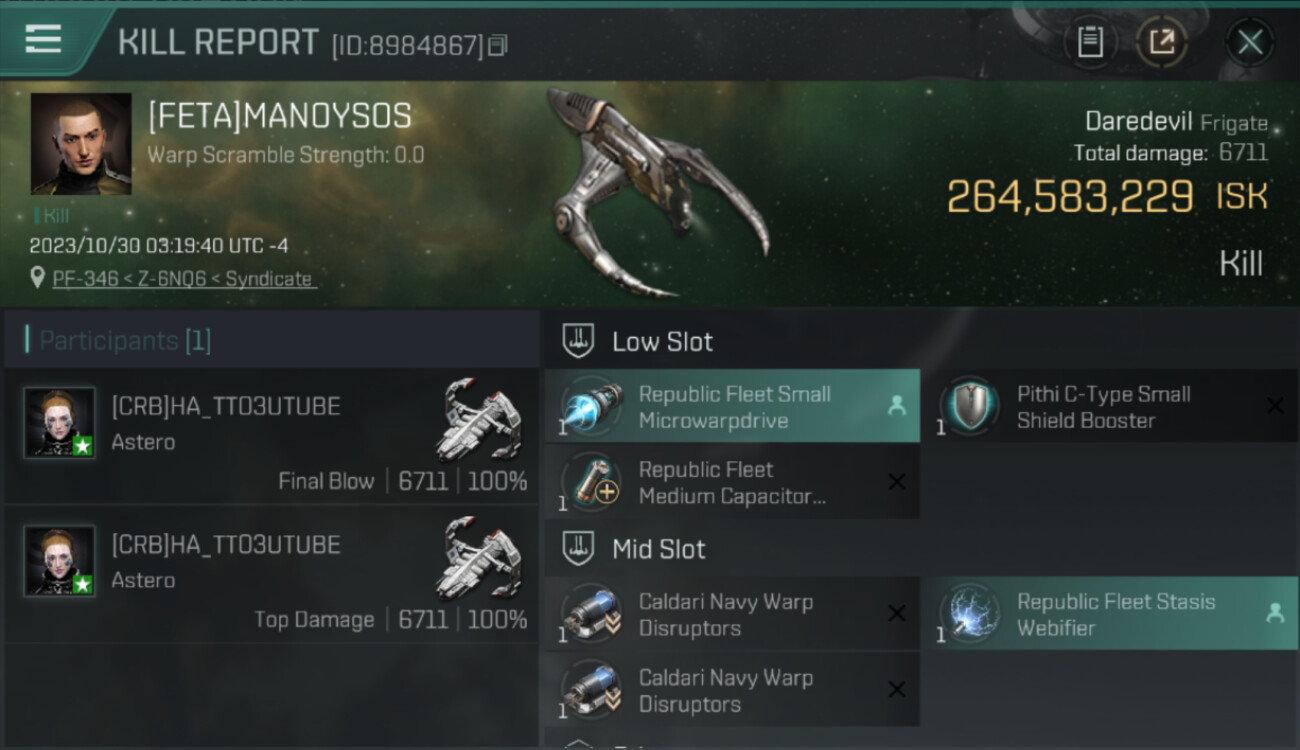Click the clipboard copy report icon
This screenshot has height=750, width=1300.
(1090, 42)
